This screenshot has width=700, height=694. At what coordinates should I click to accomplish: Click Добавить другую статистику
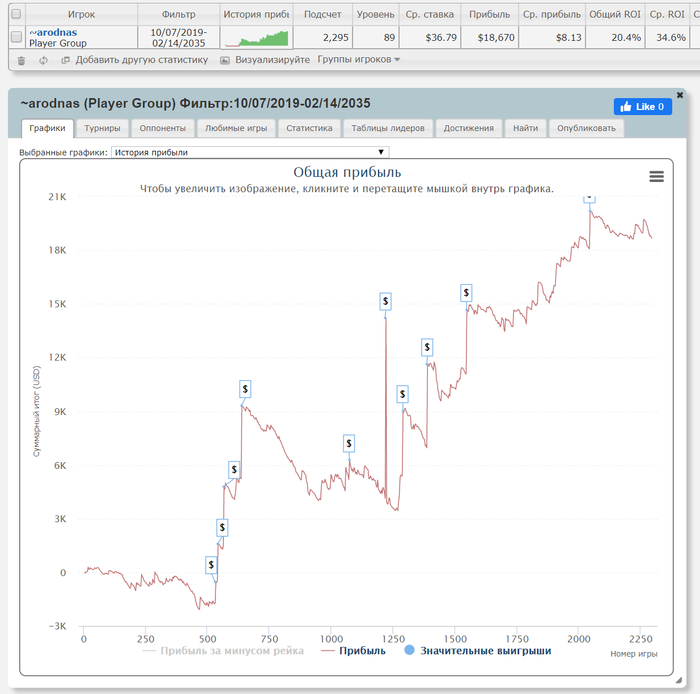(x=142, y=60)
